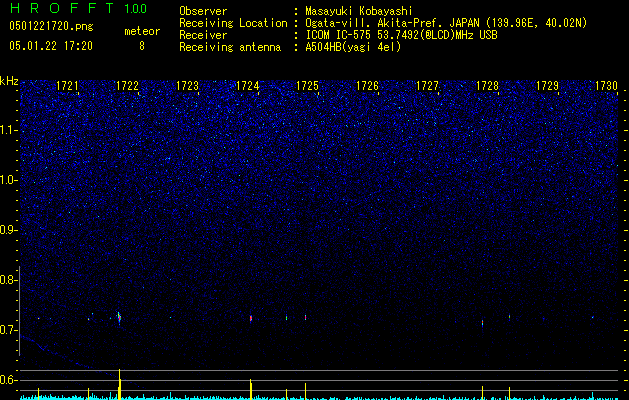629x400 pixels.
Task: Click the meteor label
Action: [x=142, y=31]
